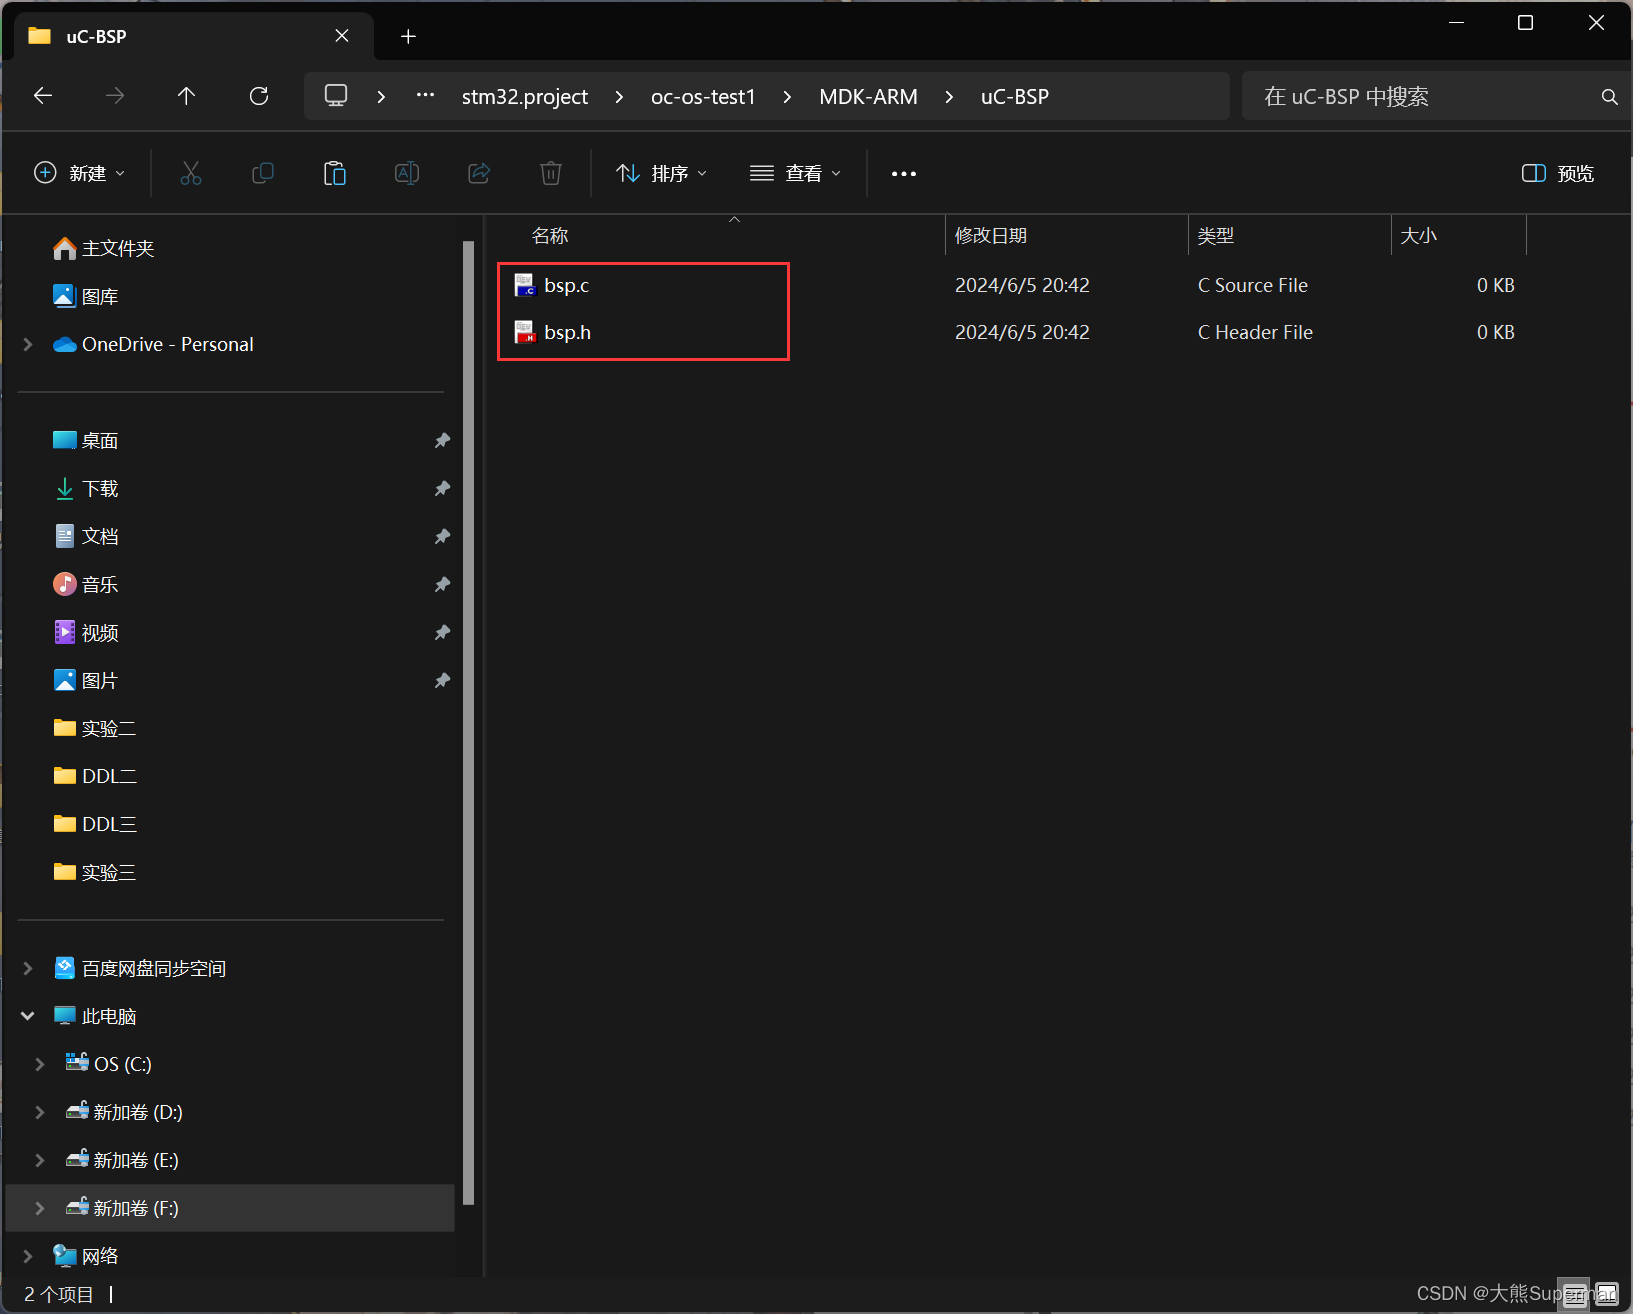Screen dimensions: 1633x1314
Task: Go back to previous folder
Action: [43, 96]
